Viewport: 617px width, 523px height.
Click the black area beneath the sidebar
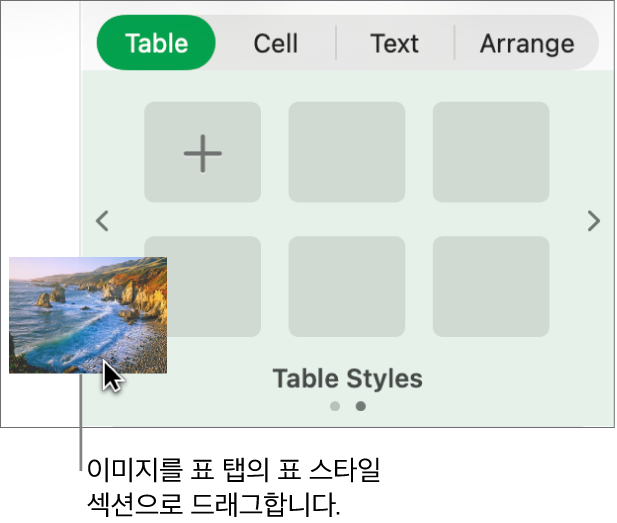pos(350,475)
